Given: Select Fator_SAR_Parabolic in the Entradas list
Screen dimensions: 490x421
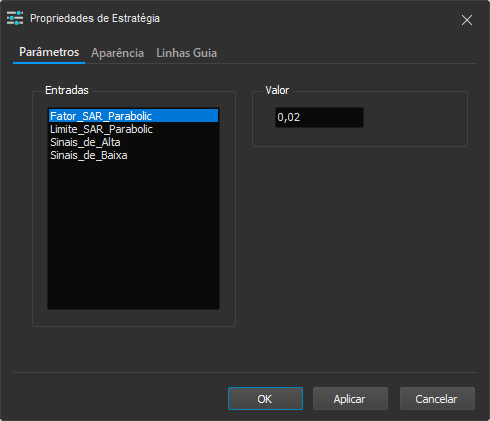Looking at the screenshot, I should [133, 116].
